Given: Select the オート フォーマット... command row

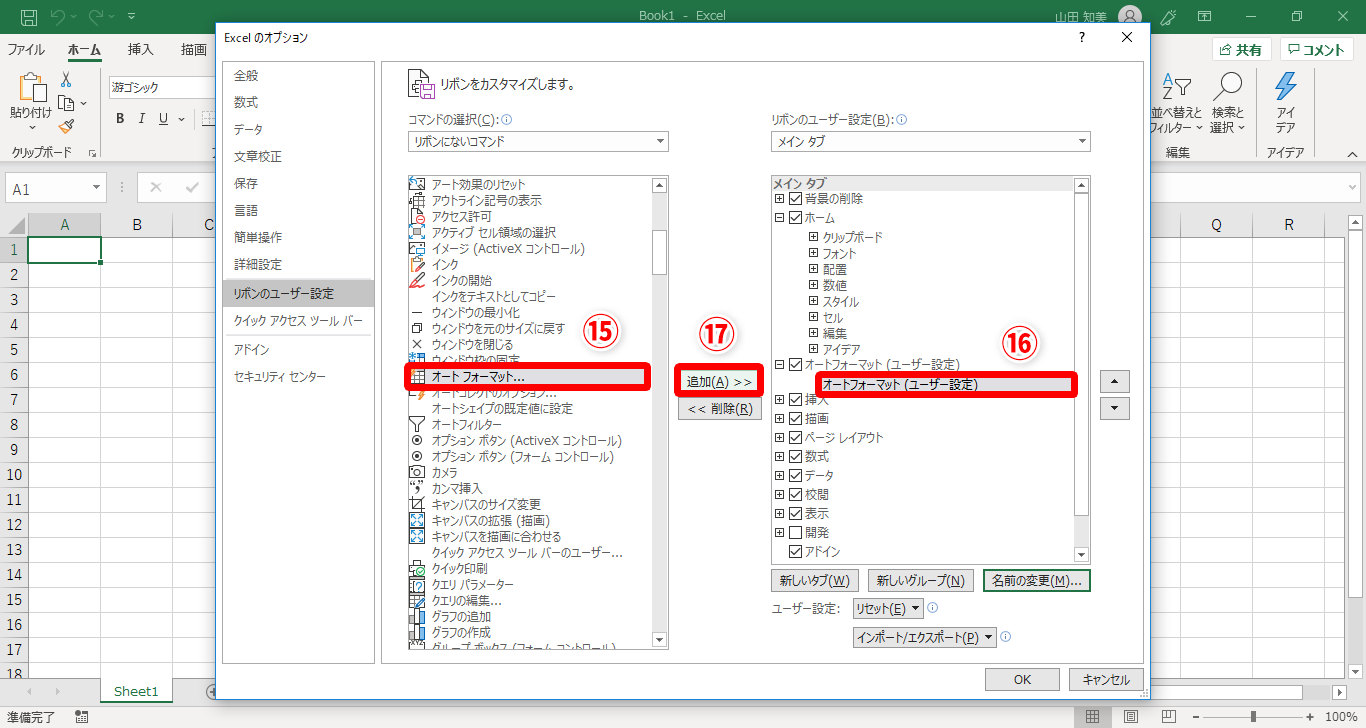Looking at the screenshot, I should pyautogui.click(x=528, y=376).
